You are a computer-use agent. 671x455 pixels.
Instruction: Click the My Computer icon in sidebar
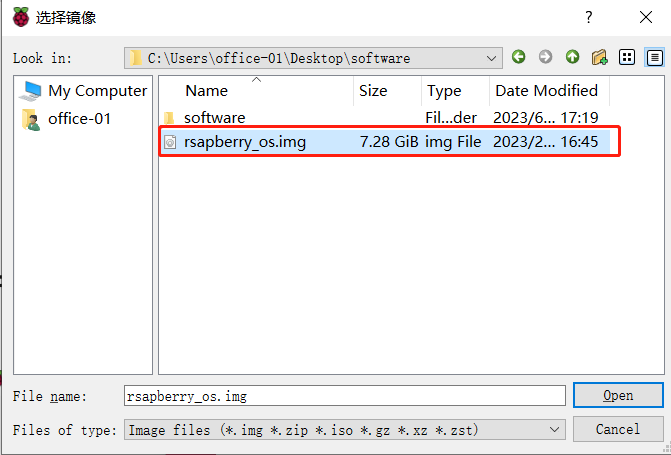click(x=30, y=91)
